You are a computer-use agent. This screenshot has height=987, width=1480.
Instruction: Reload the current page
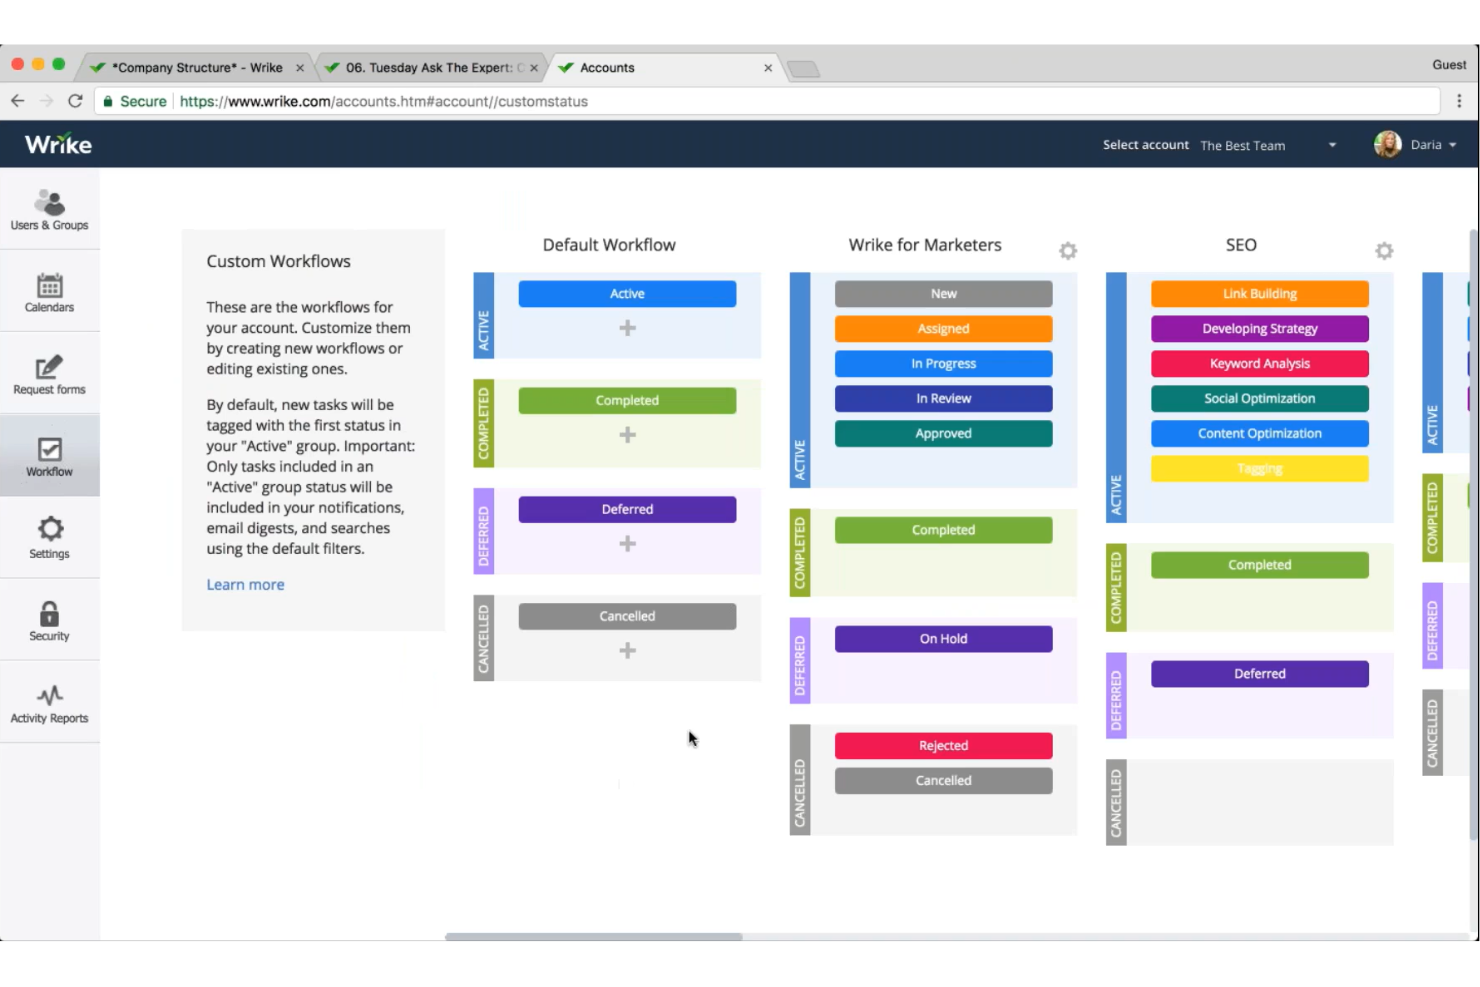75,101
